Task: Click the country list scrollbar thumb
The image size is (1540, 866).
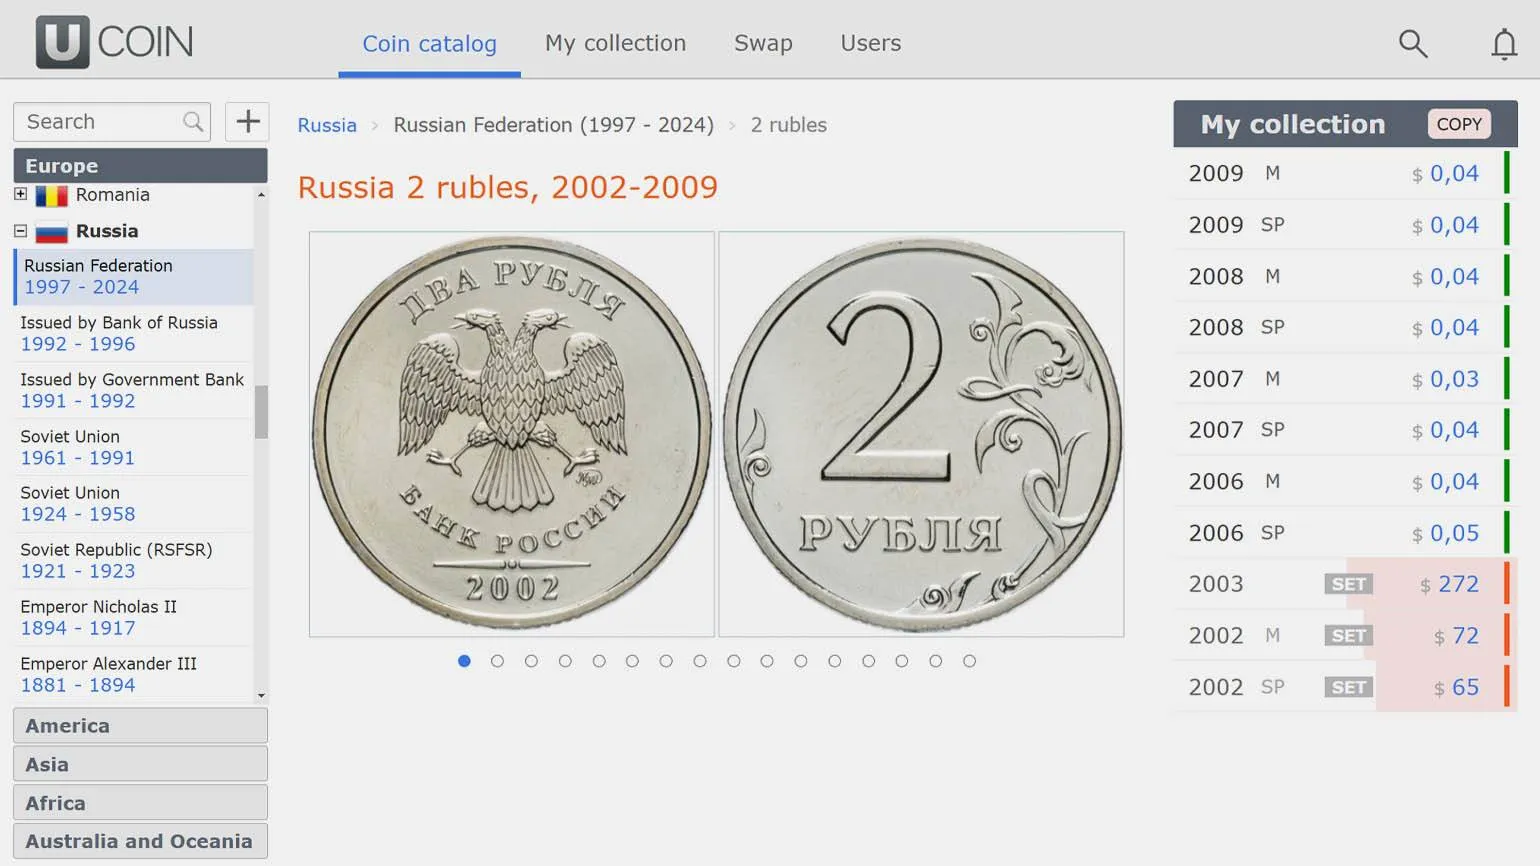Action: coord(261,412)
